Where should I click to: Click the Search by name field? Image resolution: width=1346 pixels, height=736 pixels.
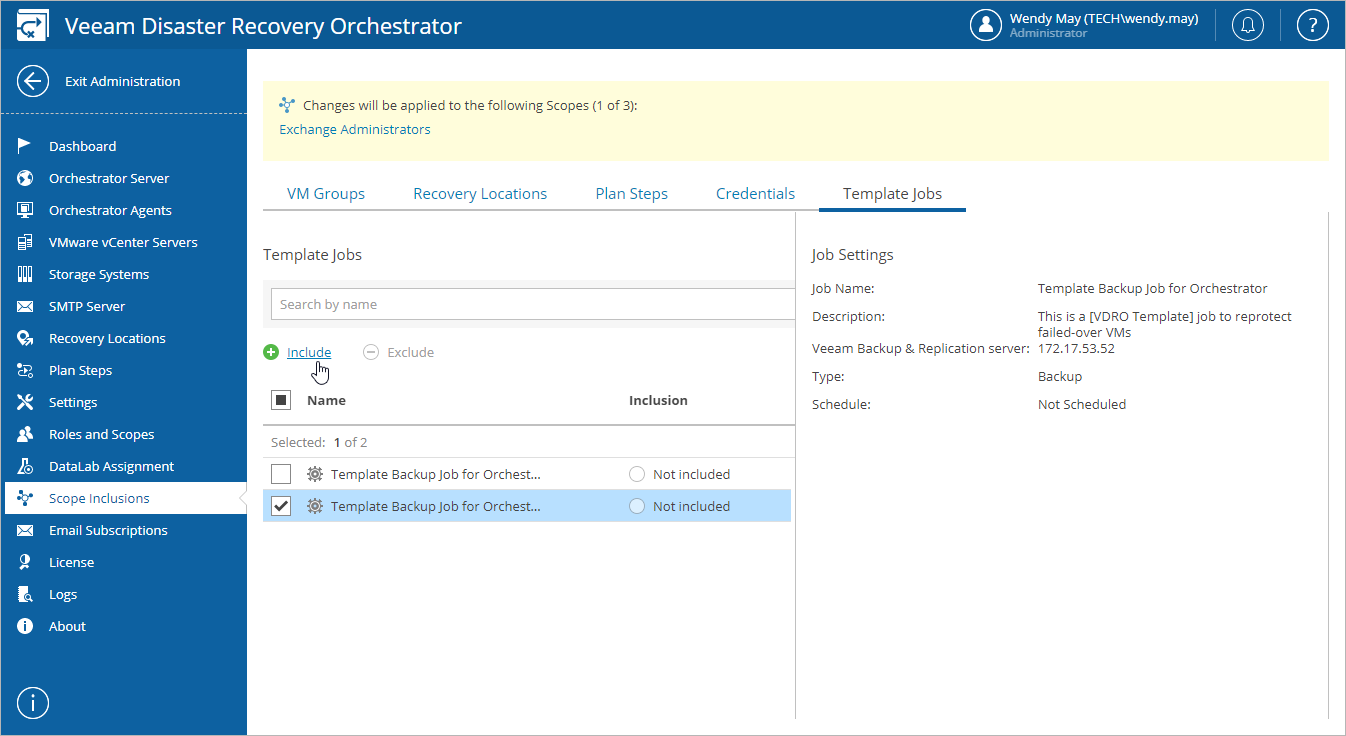pos(533,304)
